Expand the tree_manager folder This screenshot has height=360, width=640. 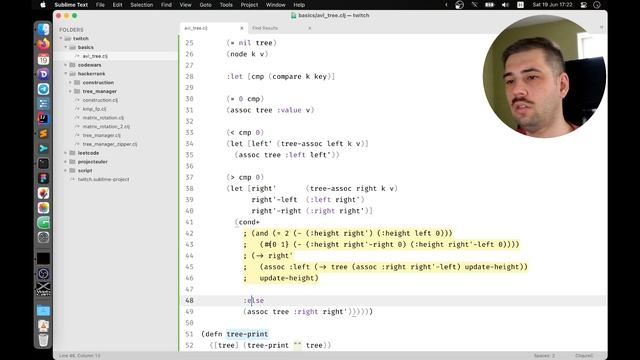tap(70, 91)
